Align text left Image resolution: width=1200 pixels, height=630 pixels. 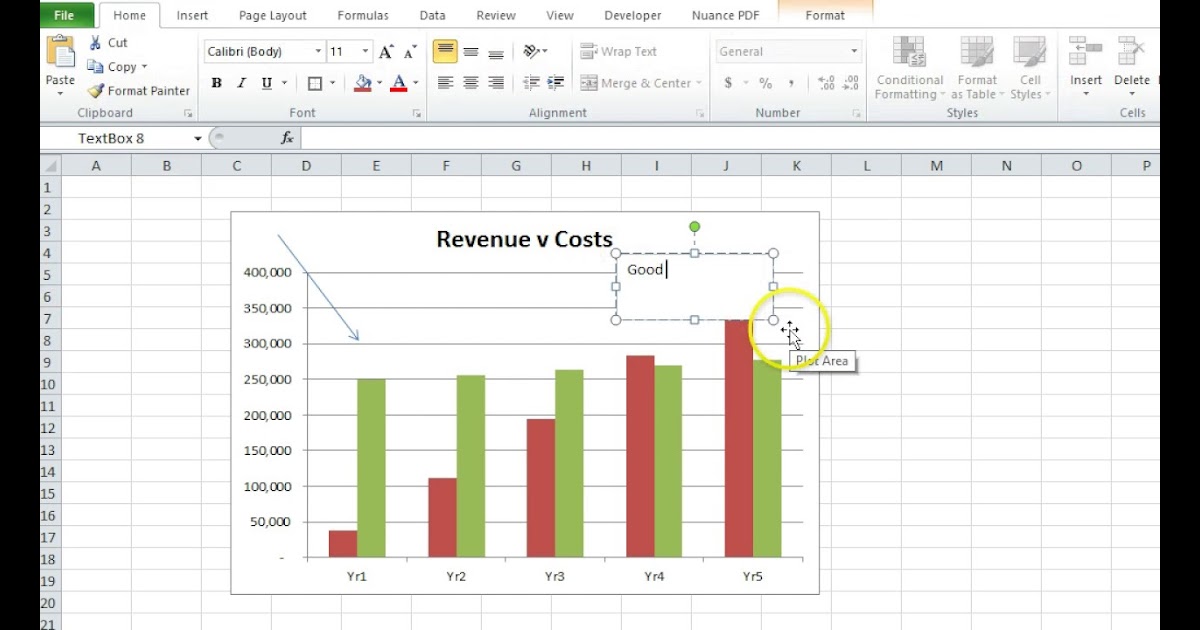click(445, 83)
